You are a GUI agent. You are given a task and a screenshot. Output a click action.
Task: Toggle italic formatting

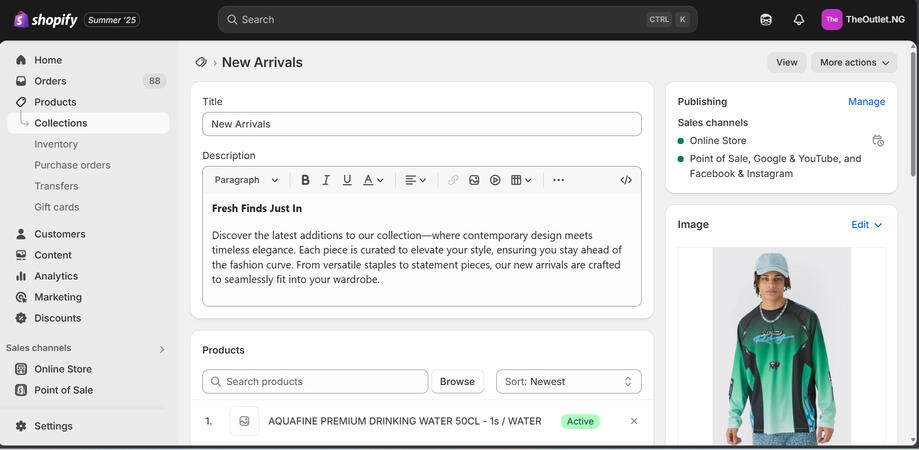[x=326, y=180]
